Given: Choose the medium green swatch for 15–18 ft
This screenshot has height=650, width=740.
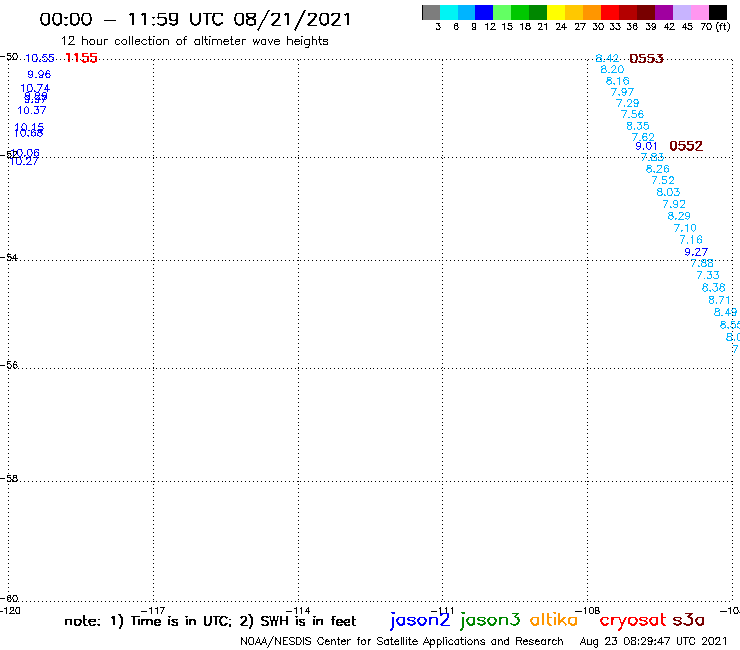Looking at the screenshot, I should pos(520,12).
